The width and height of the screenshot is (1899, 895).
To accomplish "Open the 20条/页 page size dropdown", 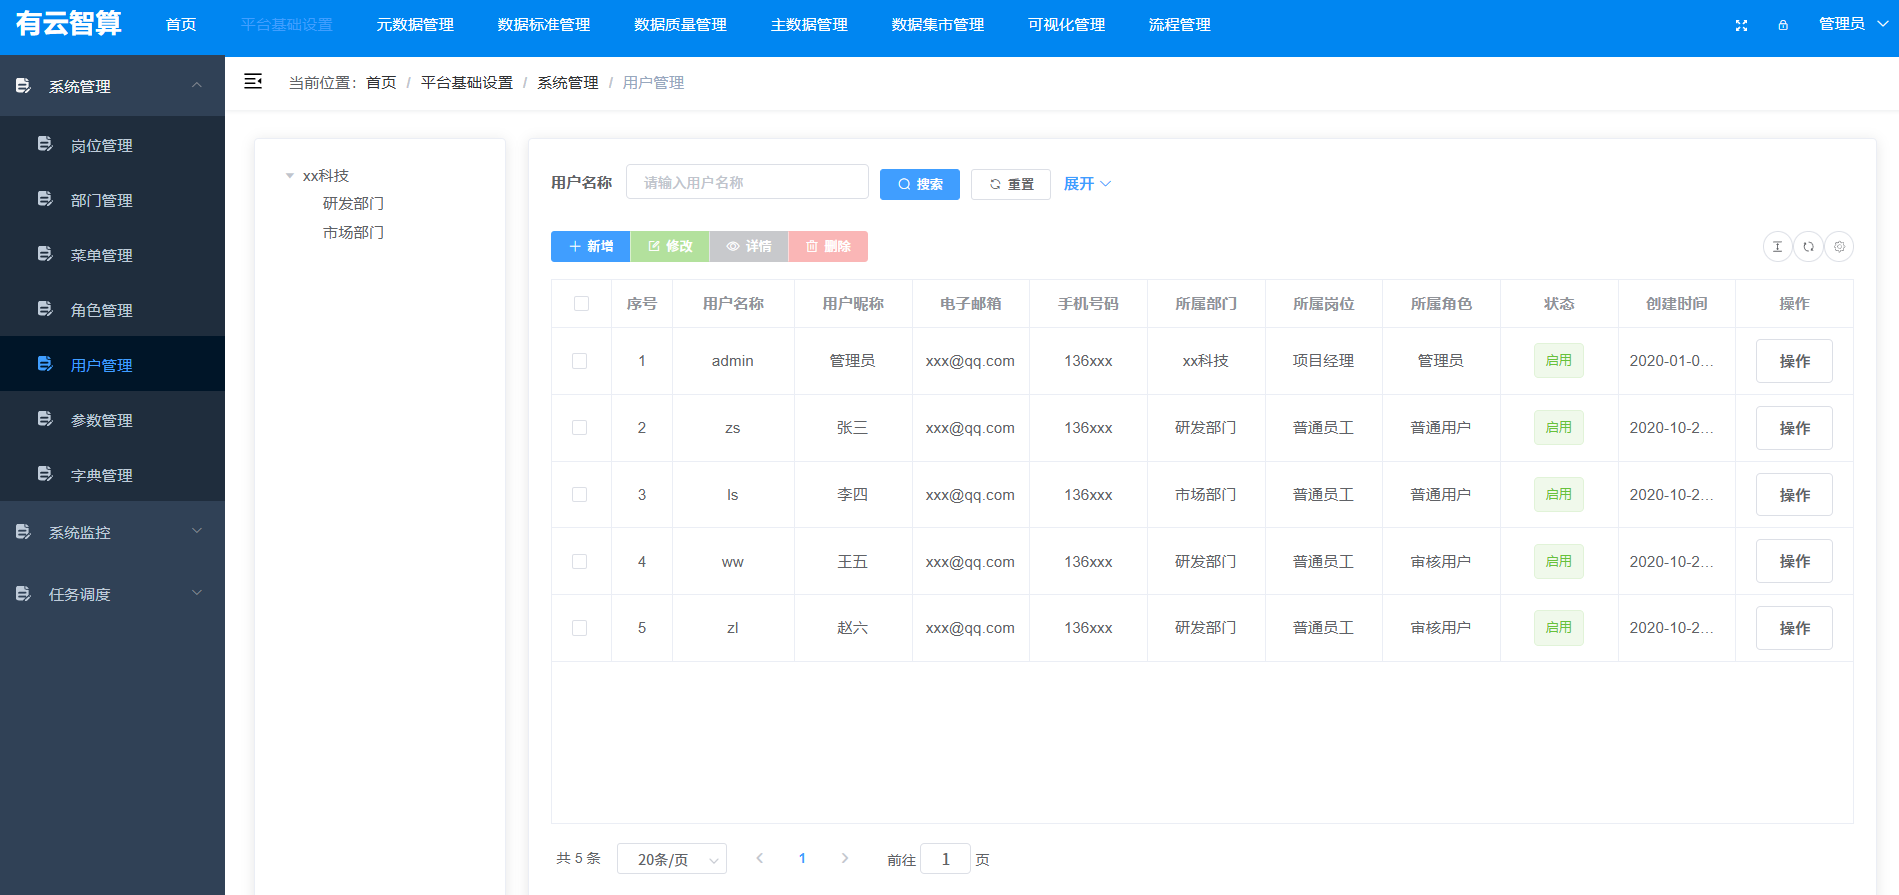I will tap(671, 859).
